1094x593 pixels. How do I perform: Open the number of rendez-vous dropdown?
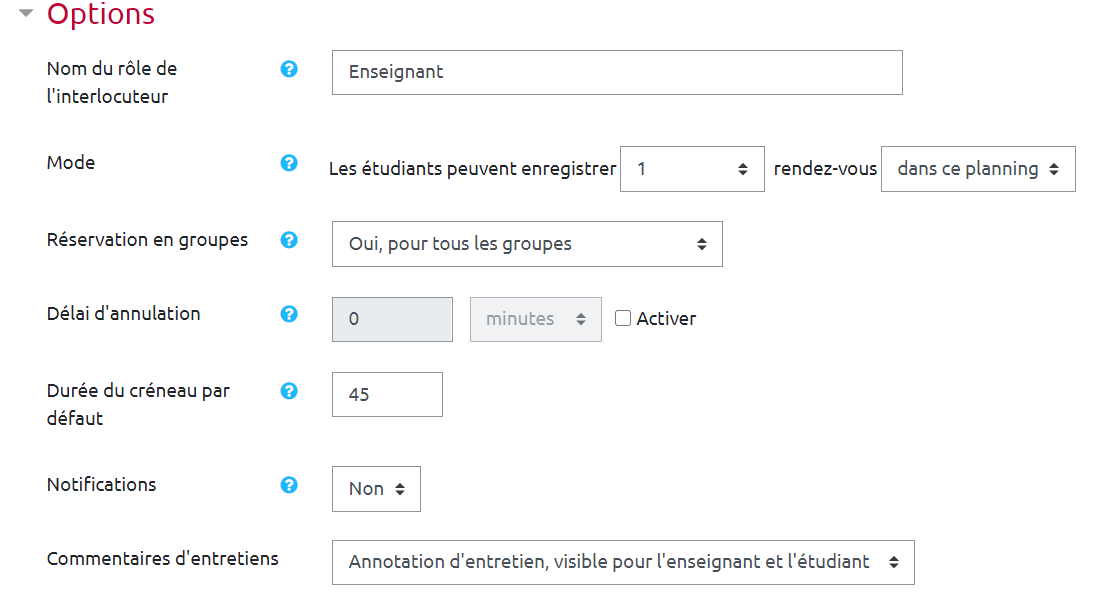coord(692,169)
